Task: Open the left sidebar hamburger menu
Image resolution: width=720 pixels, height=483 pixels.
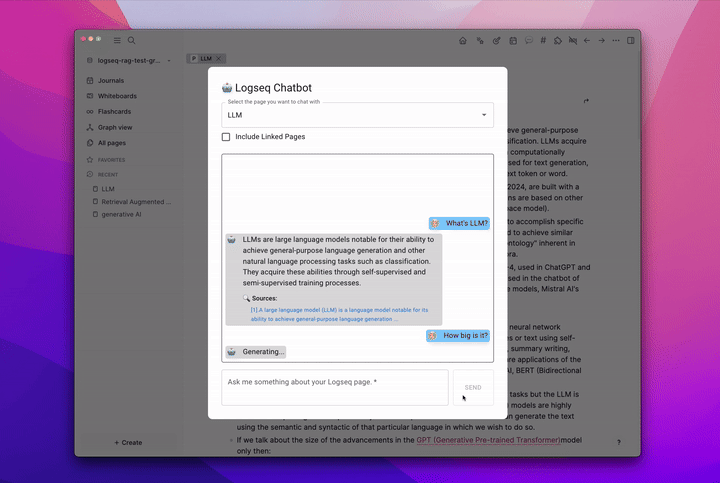Action: (x=117, y=40)
